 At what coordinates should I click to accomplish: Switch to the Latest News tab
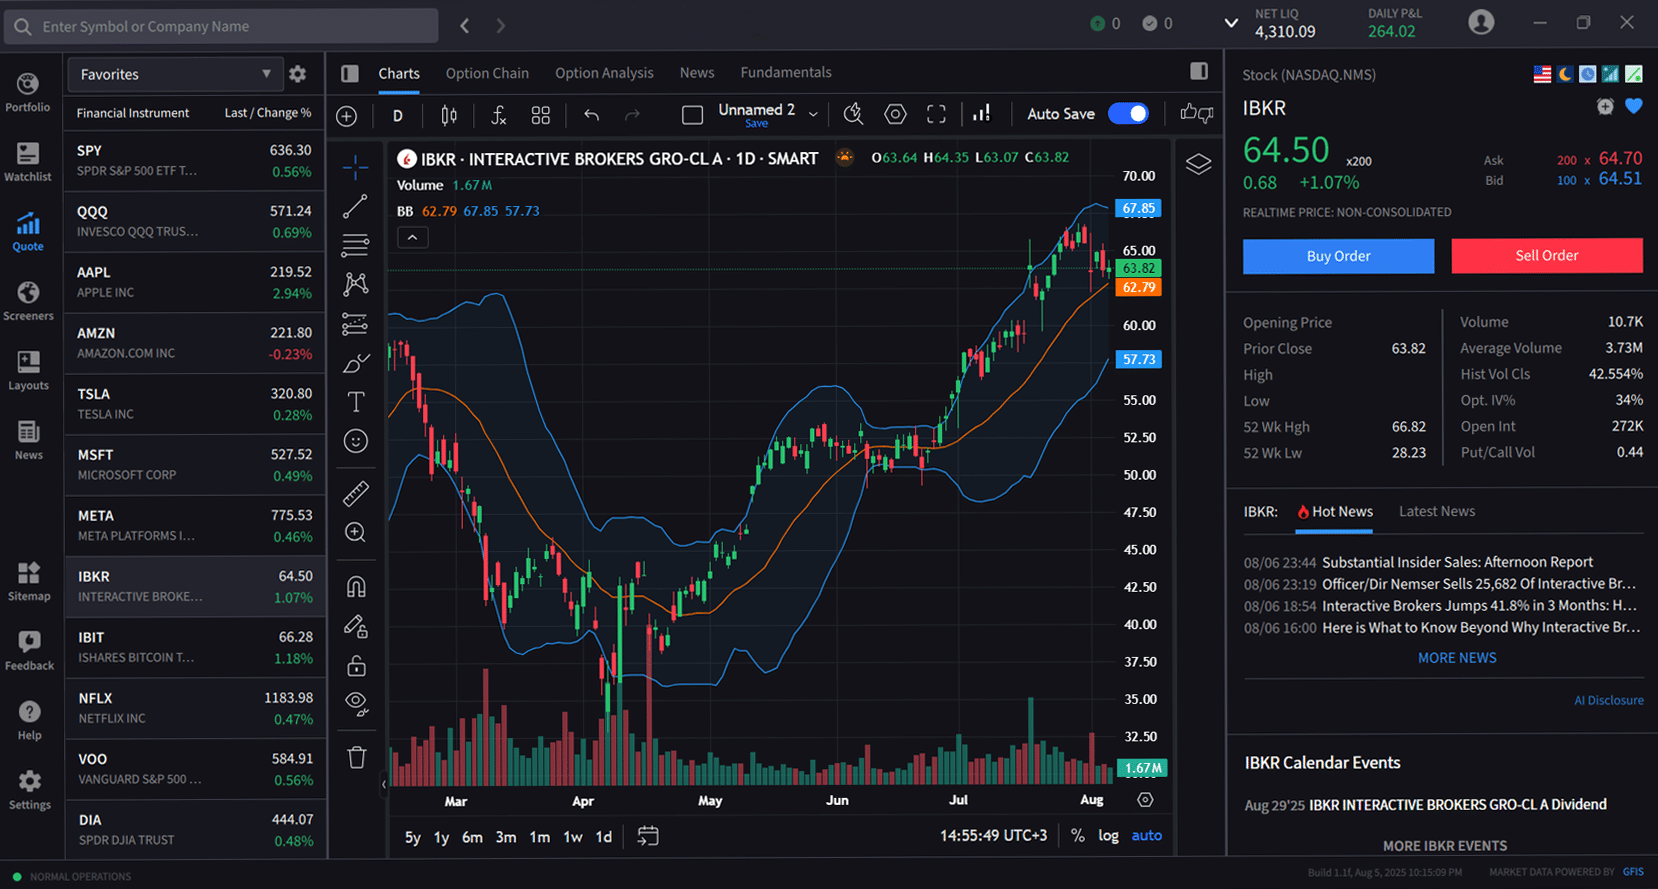coord(1437,511)
